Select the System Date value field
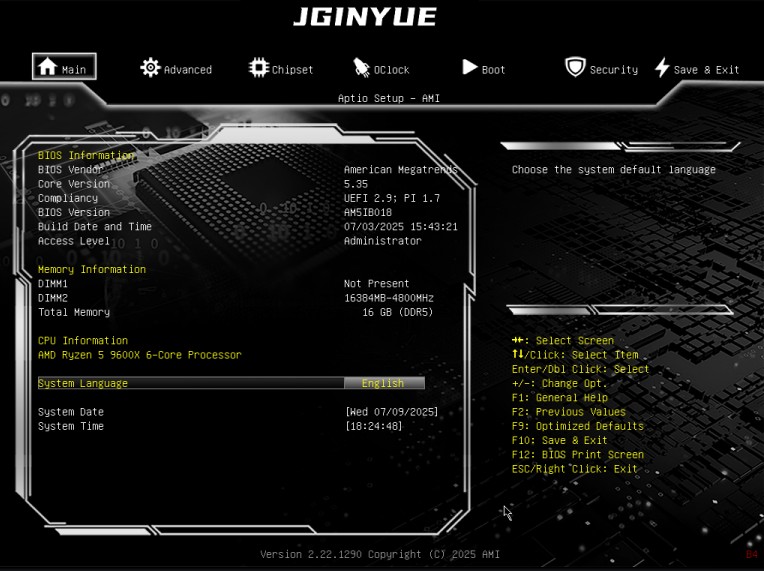The image size is (764, 571). coord(392,412)
